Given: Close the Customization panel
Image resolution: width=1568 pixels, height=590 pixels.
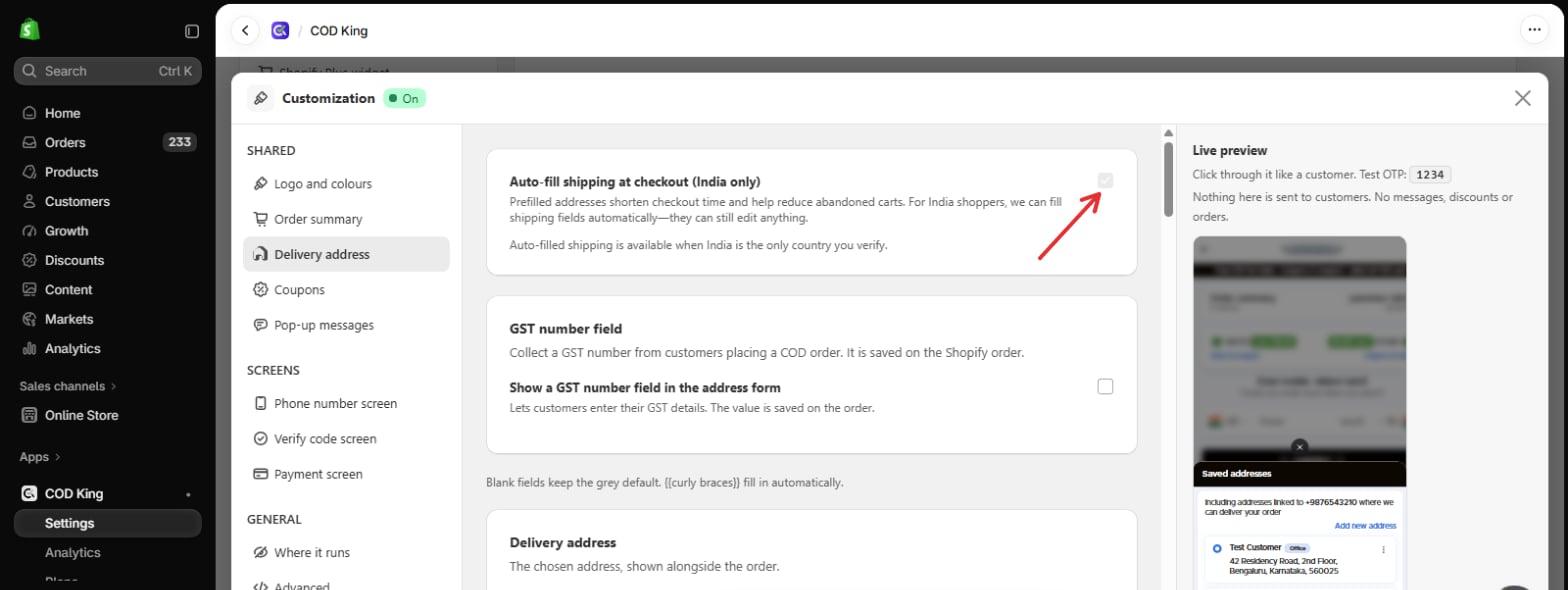Looking at the screenshot, I should click(x=1522, y=98).
